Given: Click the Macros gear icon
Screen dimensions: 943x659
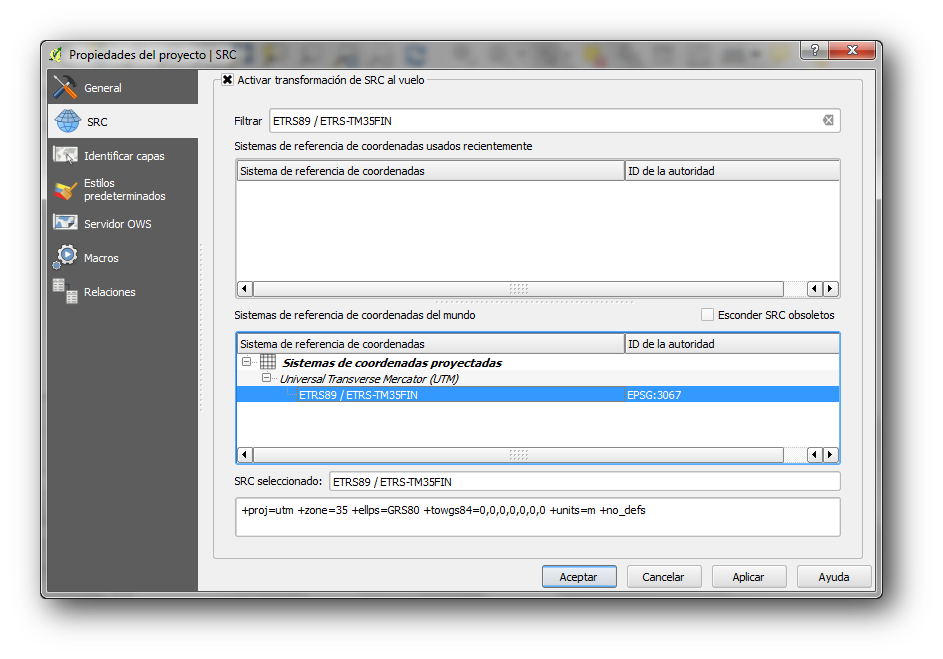Looking at the screenshot, I should coord(65,257).
